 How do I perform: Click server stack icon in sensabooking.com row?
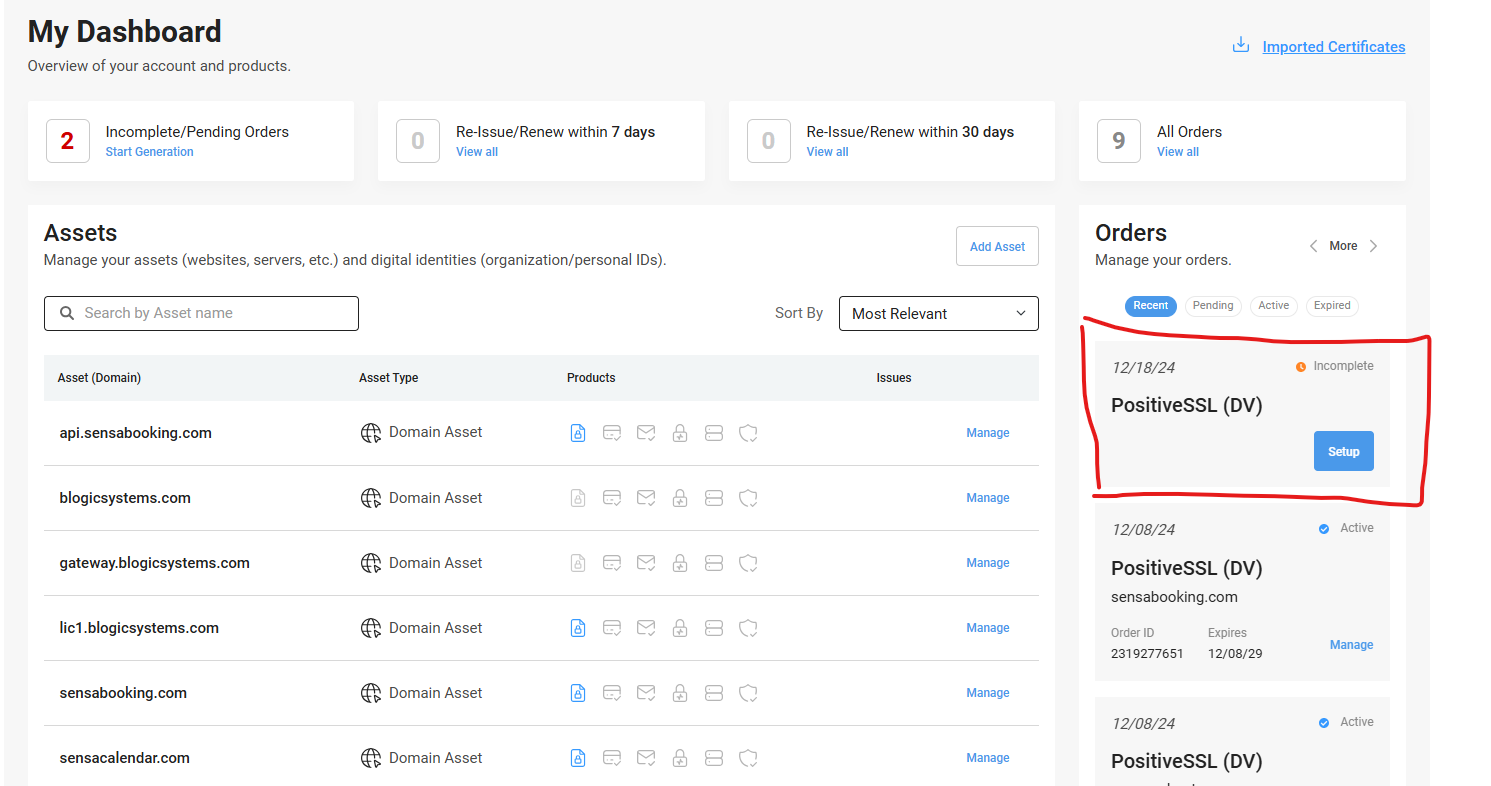pos(714,693)
